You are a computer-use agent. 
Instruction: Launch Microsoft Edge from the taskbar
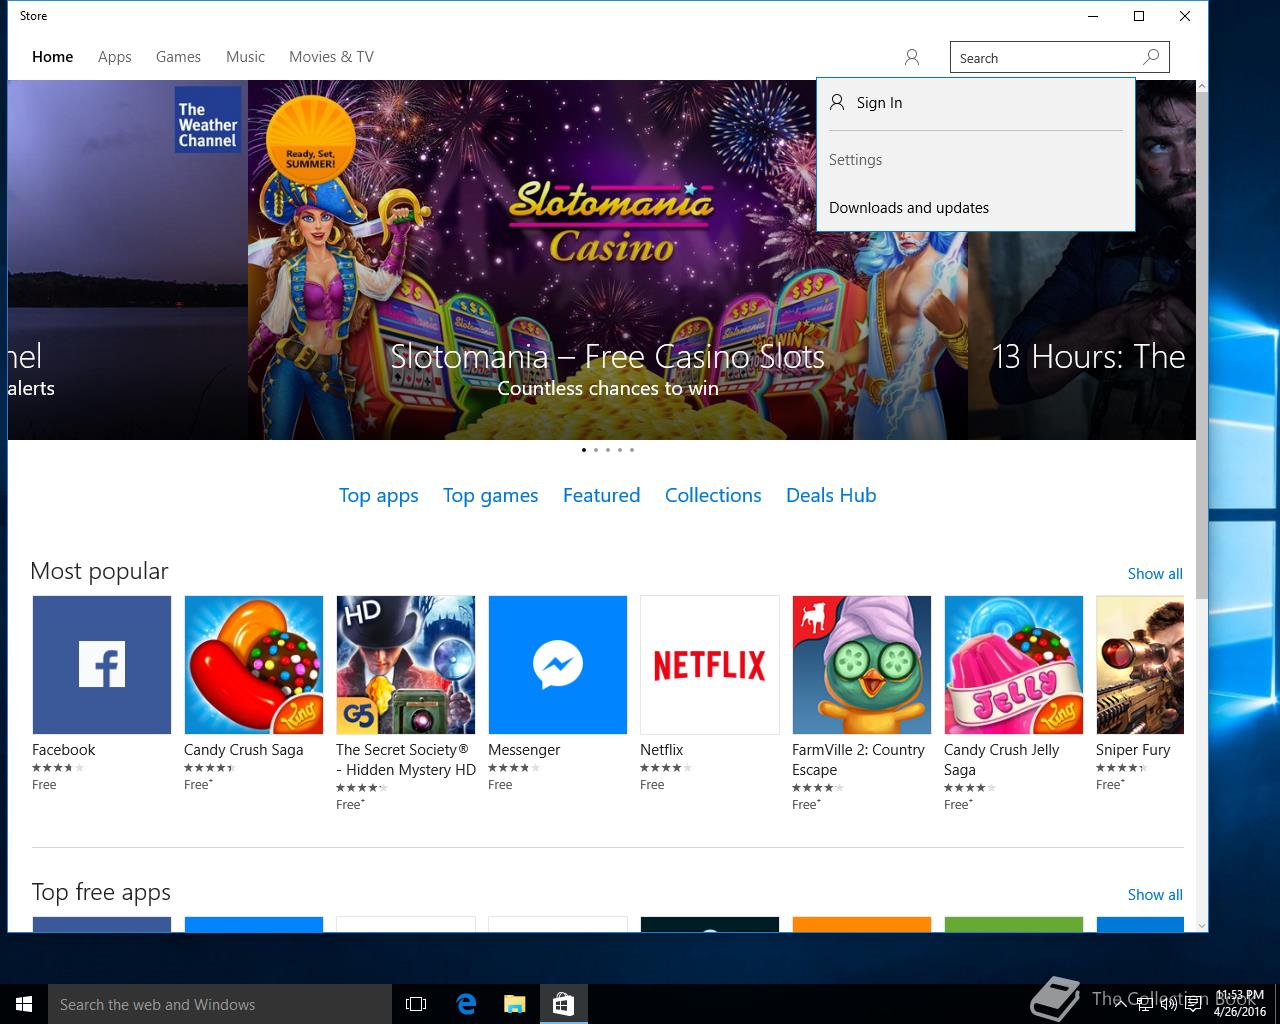(466, 1004)
